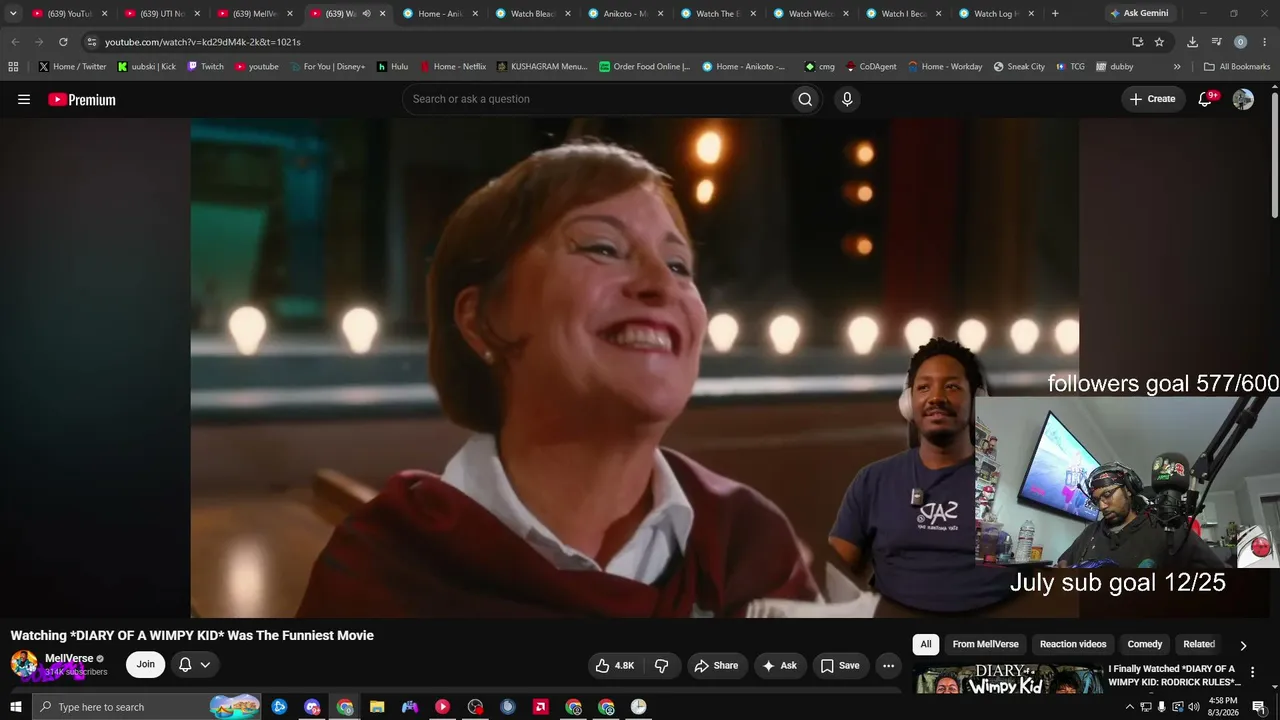
Task: Select the Reaction videos chip
Action: pos(1073,644)
